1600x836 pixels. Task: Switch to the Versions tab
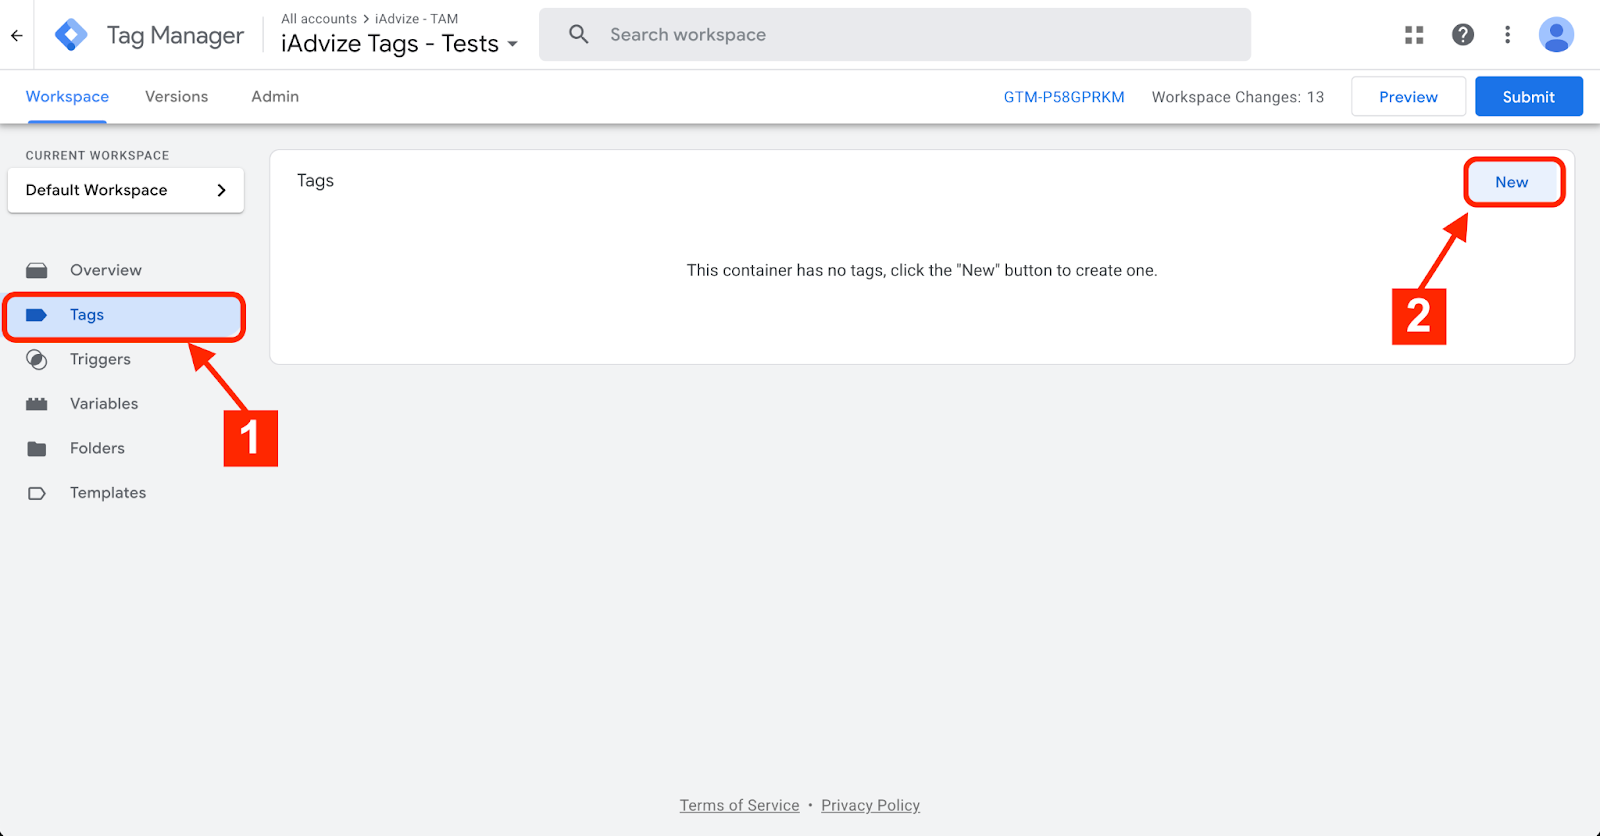[176, 97]
